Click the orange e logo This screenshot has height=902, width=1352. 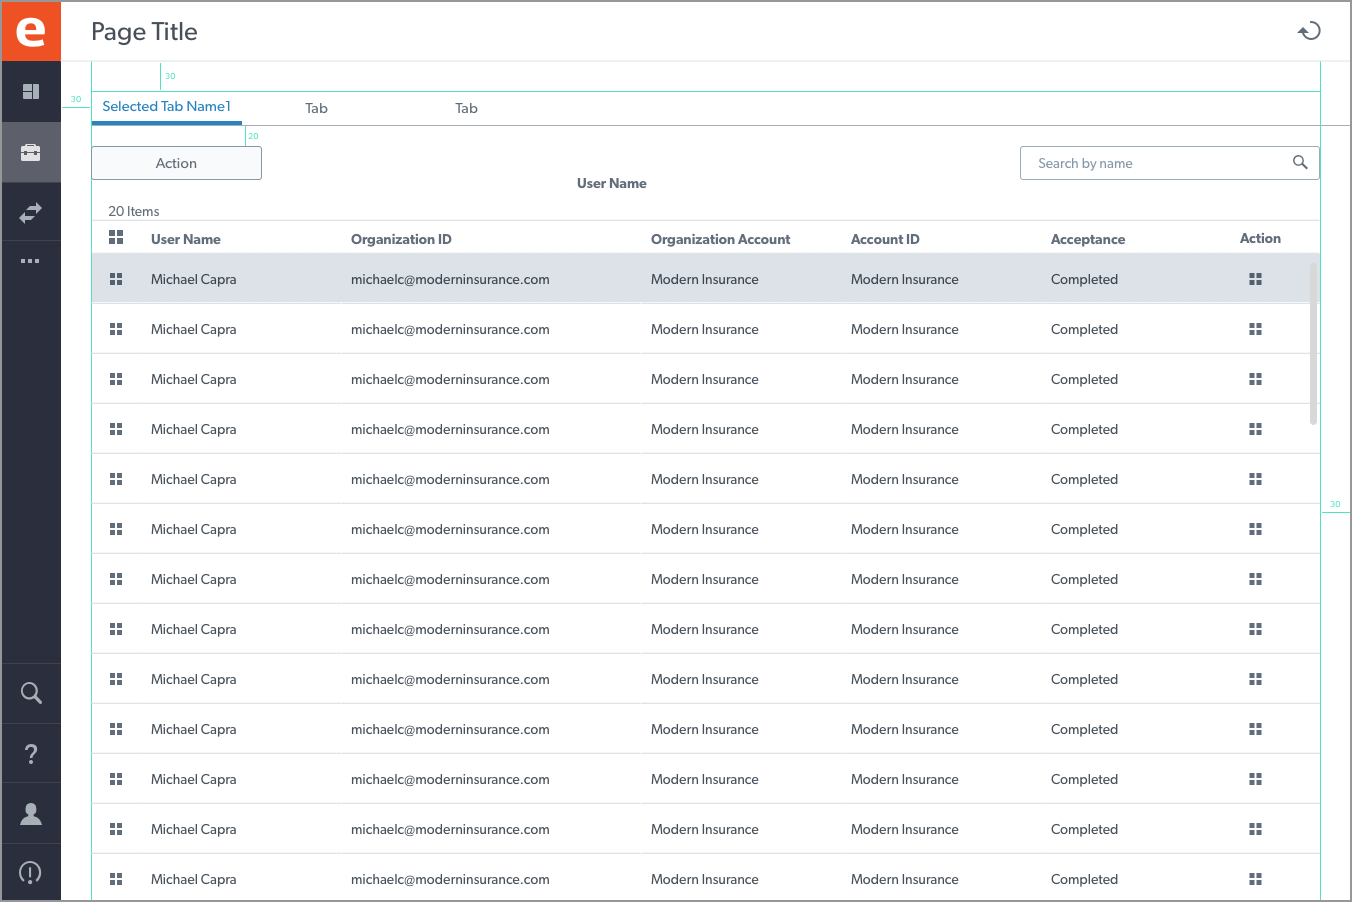pos(31,31)
